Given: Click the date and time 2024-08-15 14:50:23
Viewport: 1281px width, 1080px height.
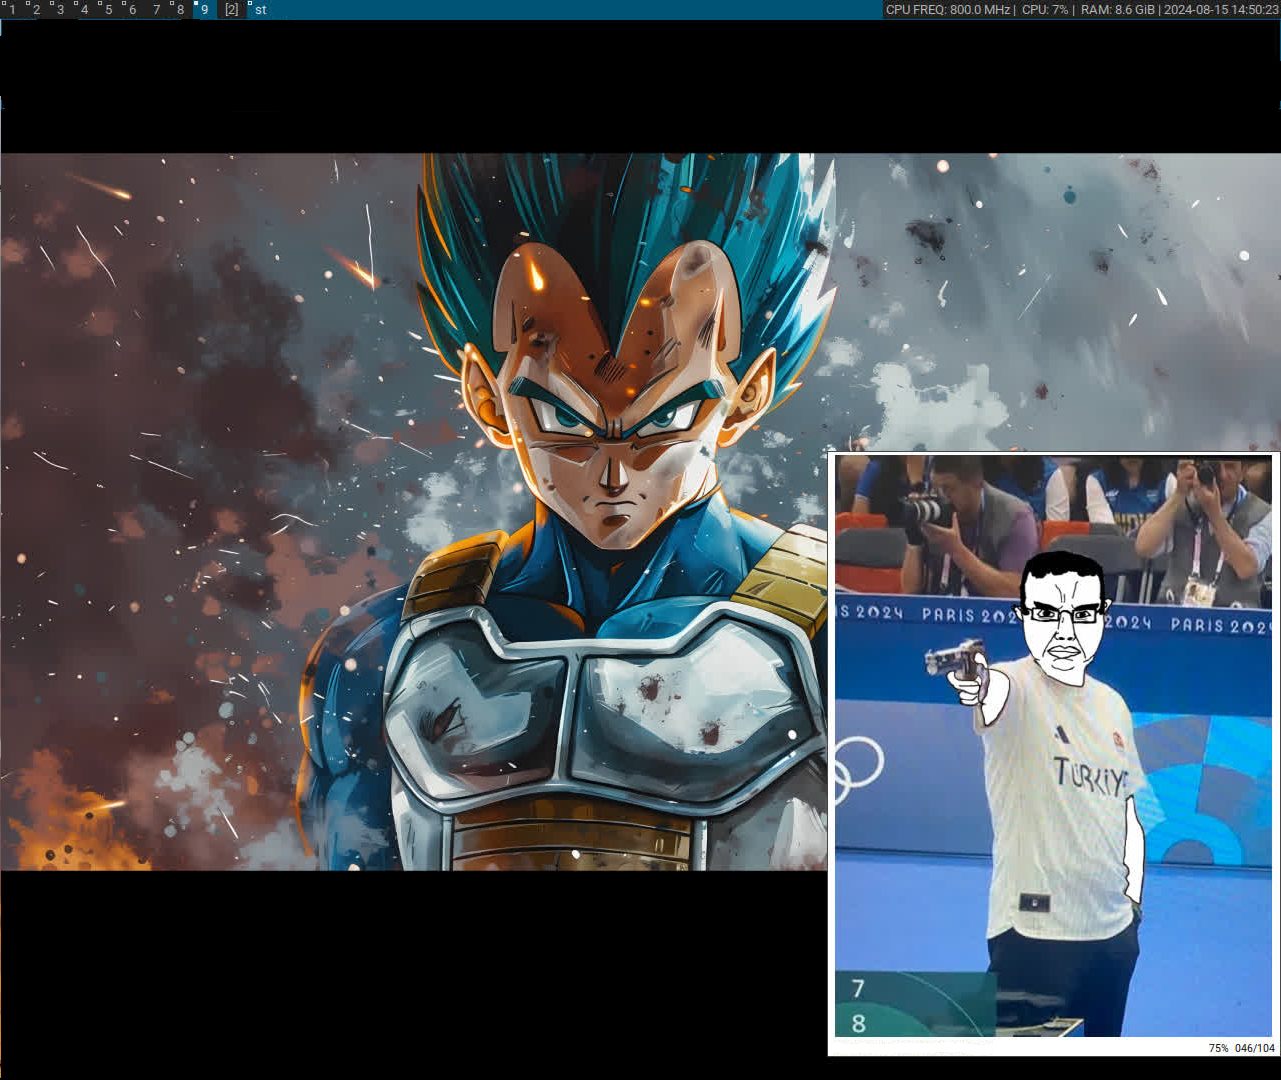Looking at the screenshot, I should click(1221, 9).
